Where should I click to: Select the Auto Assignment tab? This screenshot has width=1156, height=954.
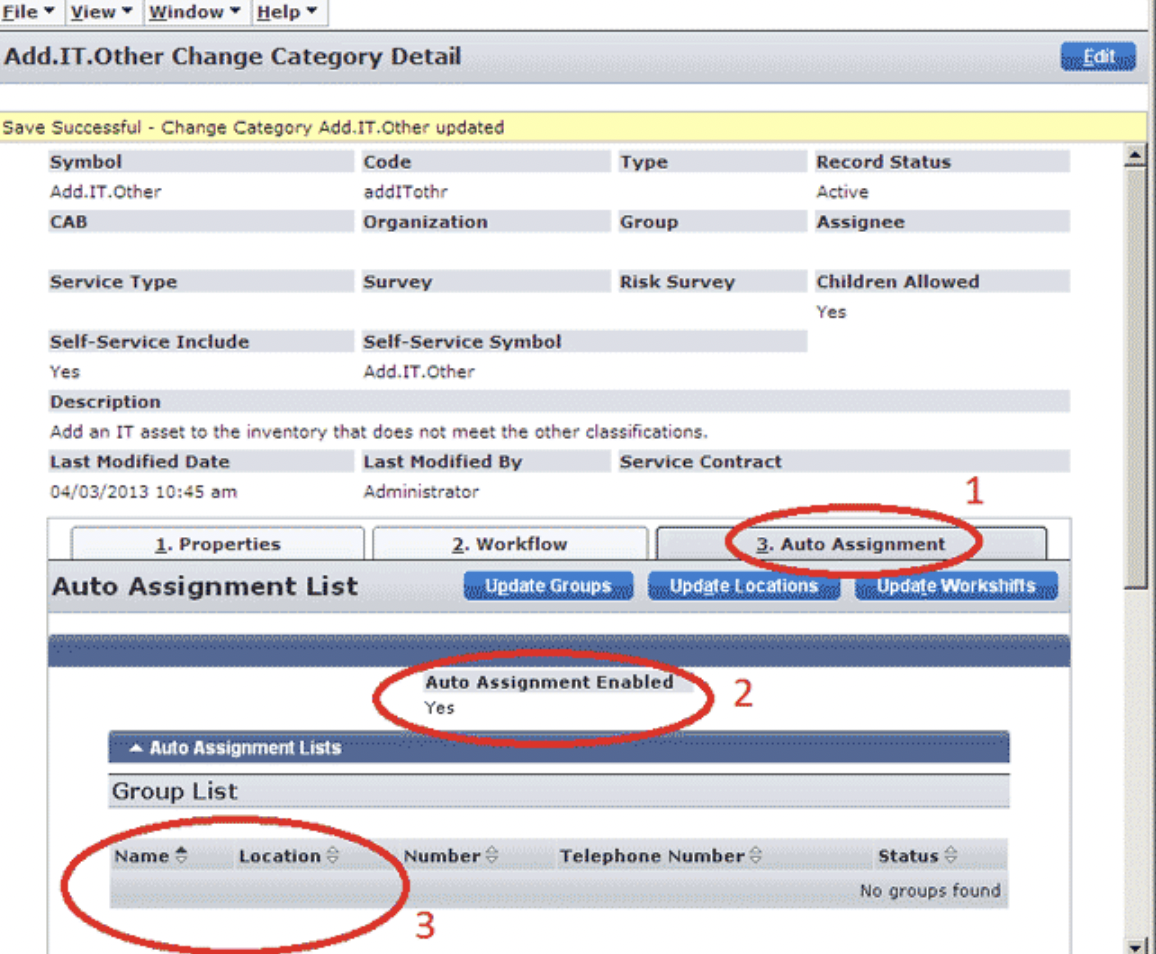850,545
